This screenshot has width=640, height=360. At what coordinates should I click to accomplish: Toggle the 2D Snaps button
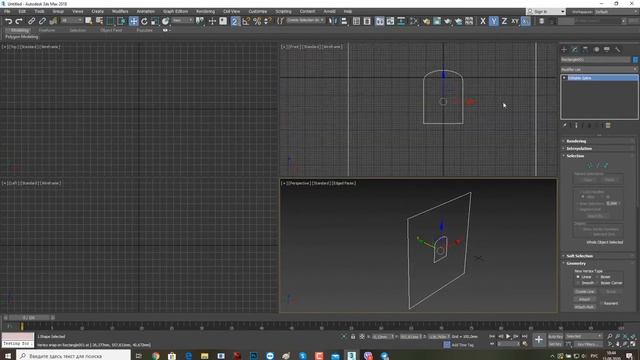pos(235,21)
